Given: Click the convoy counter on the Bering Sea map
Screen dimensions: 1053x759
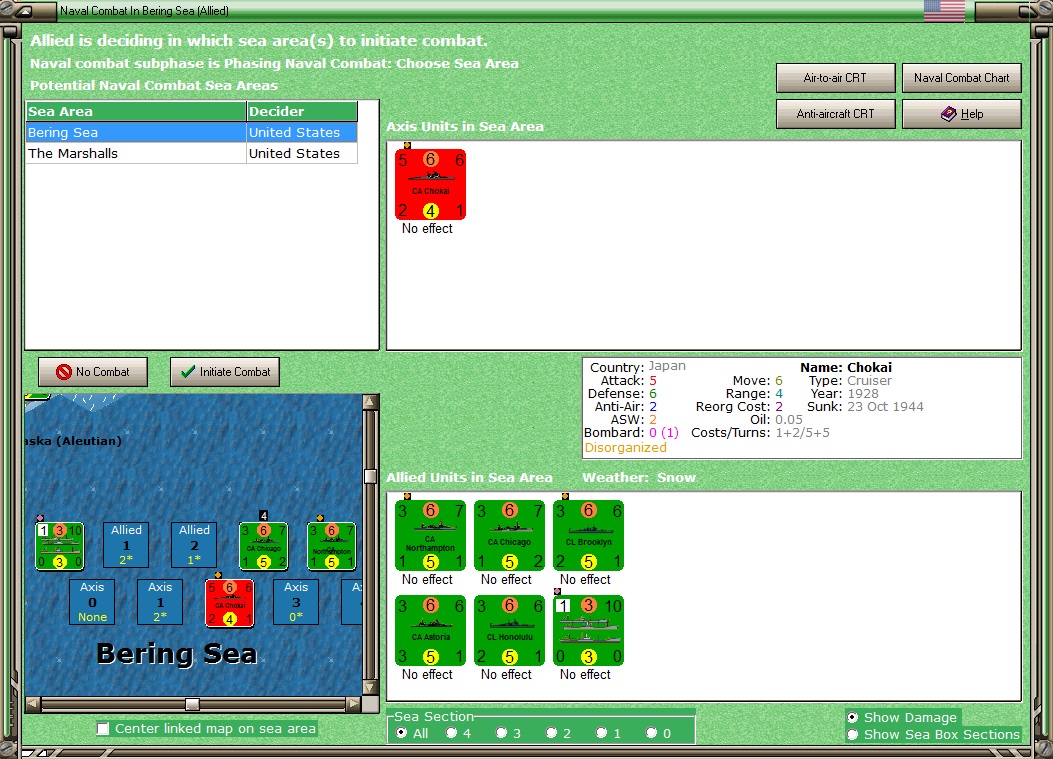Looking at the screenshot, I should coord(60,546).
